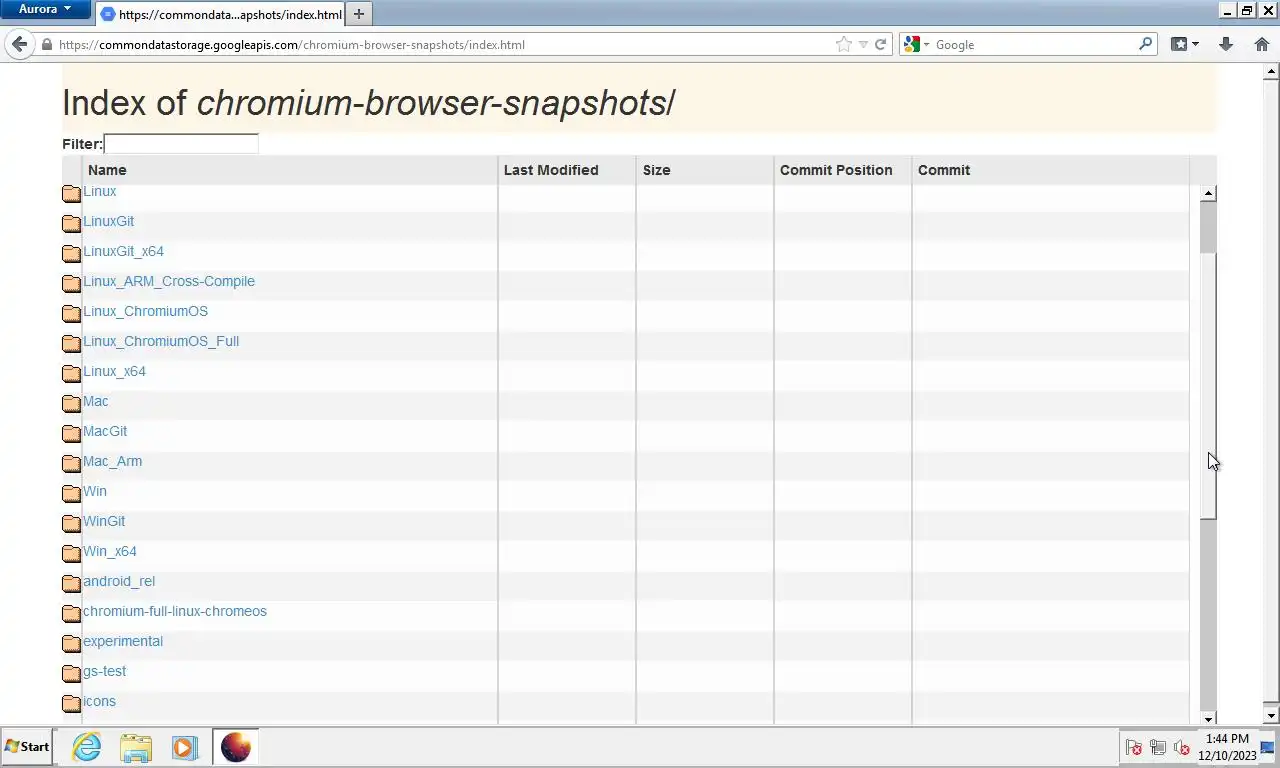Open the Linux folder link
Screen dimensions: 1280x768
pos(99,191)
